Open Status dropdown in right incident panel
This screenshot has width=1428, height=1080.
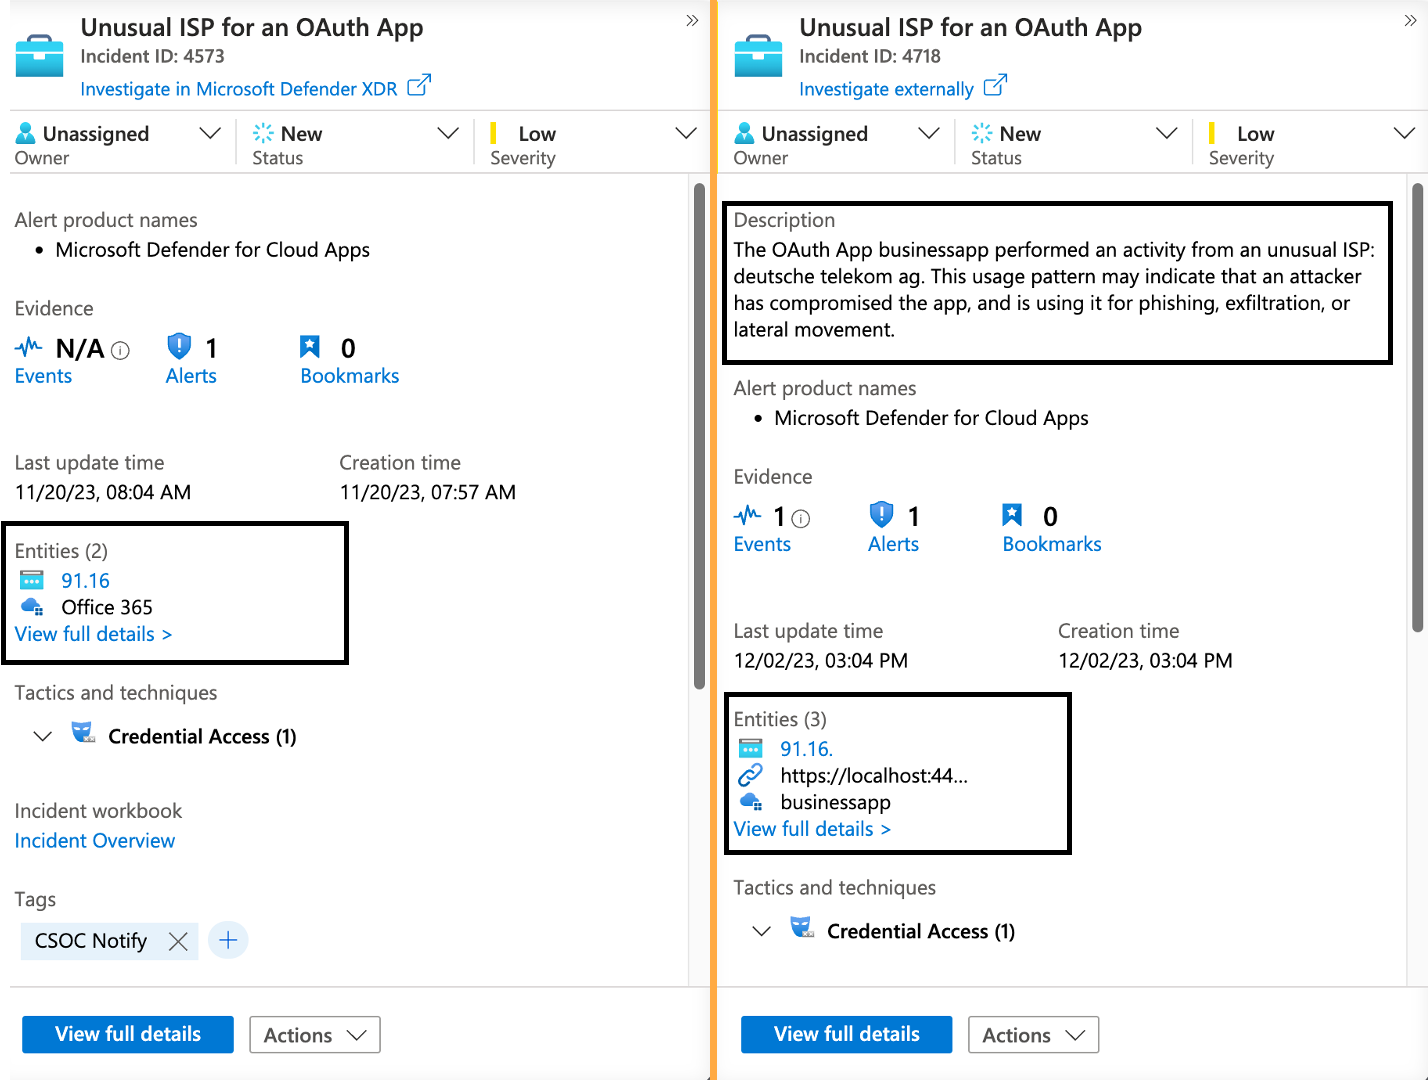1166,134
